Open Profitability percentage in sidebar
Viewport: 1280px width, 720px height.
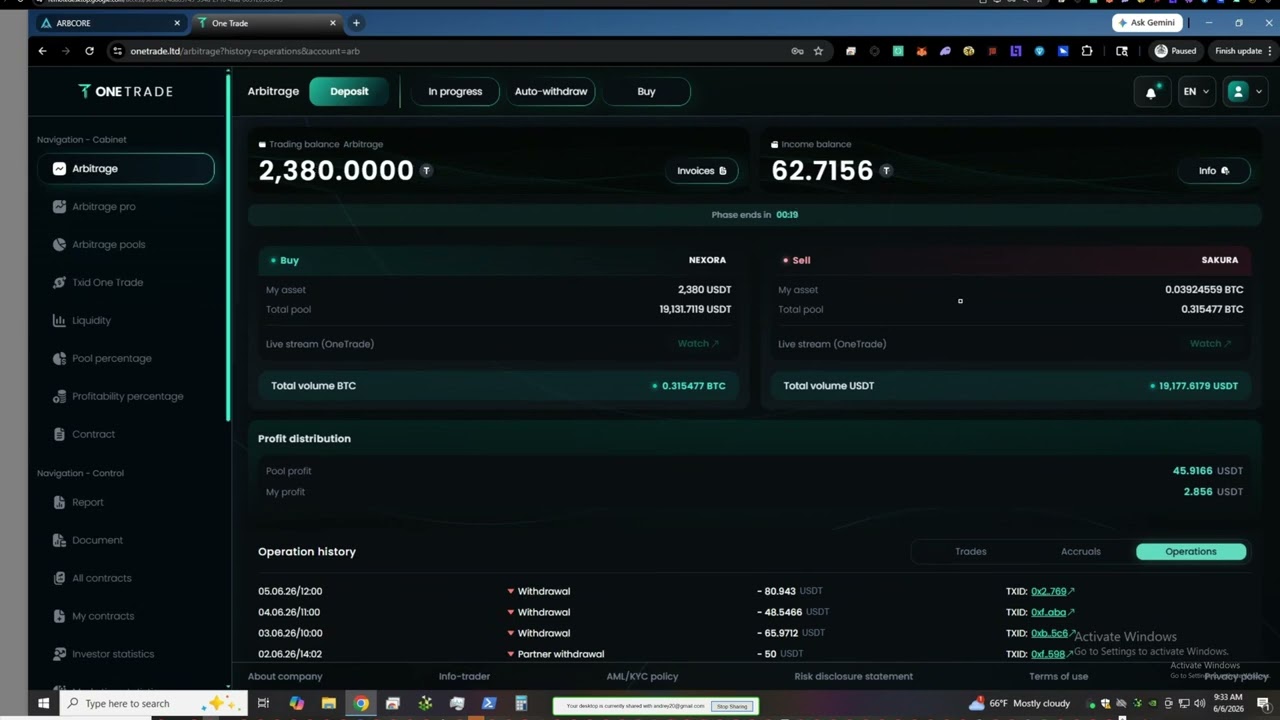(128, 397)
